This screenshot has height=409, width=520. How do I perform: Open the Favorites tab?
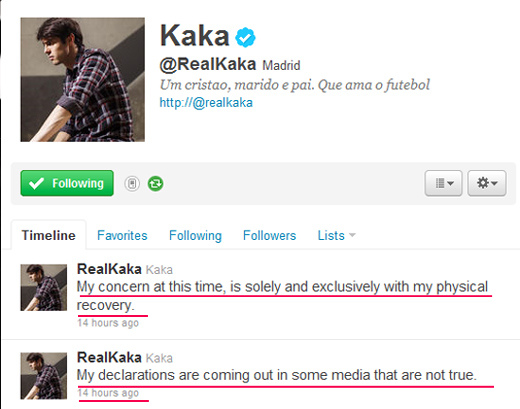[122, 235]
